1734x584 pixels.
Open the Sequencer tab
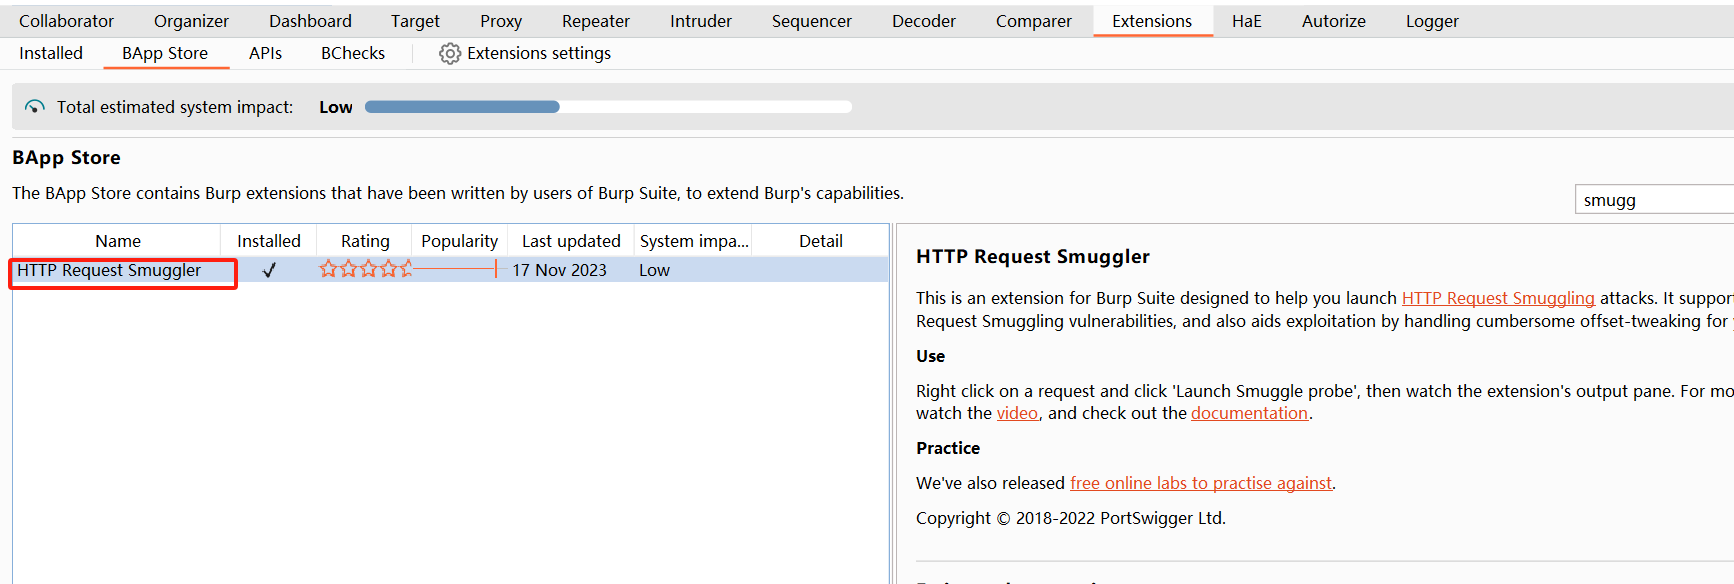[812, 21]
